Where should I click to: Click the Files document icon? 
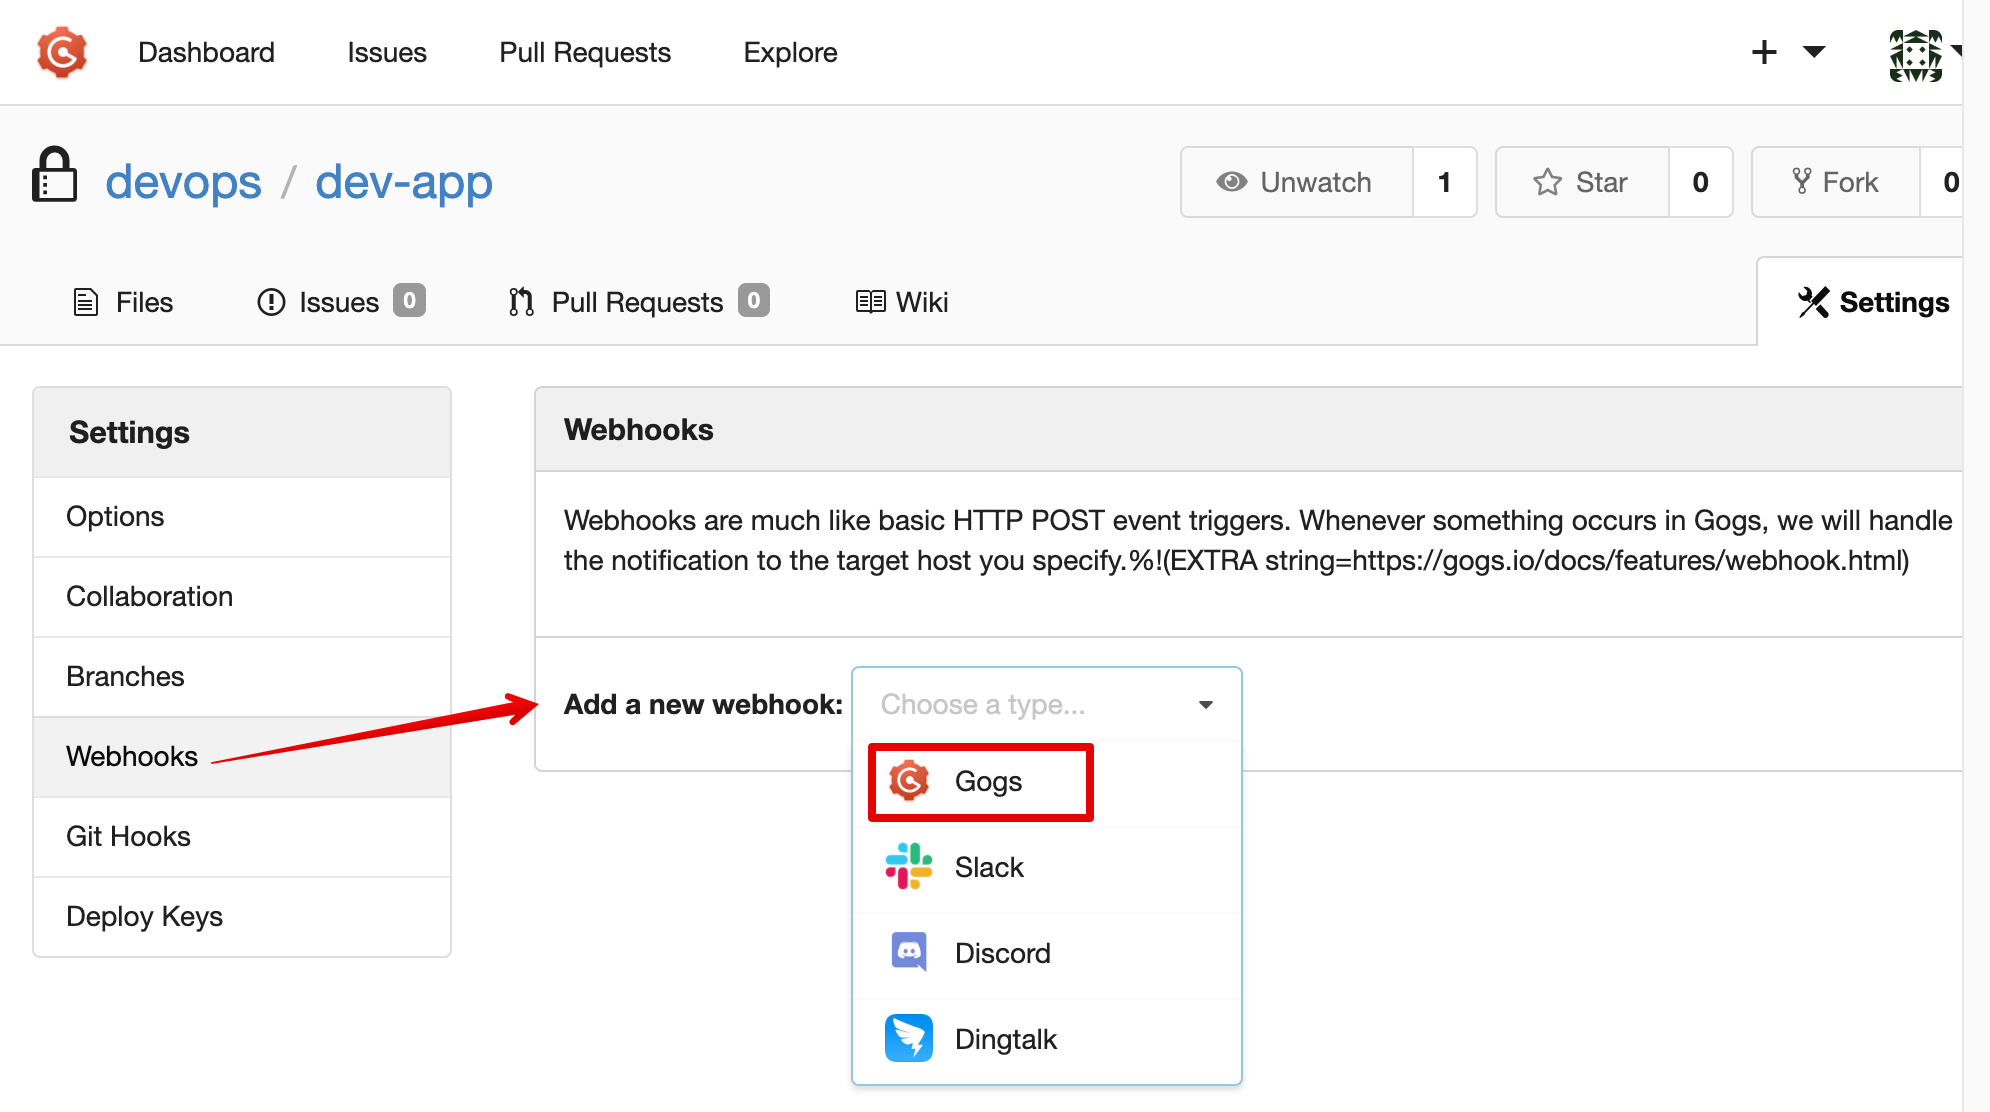pyautogui.click(x=86, y=302)
